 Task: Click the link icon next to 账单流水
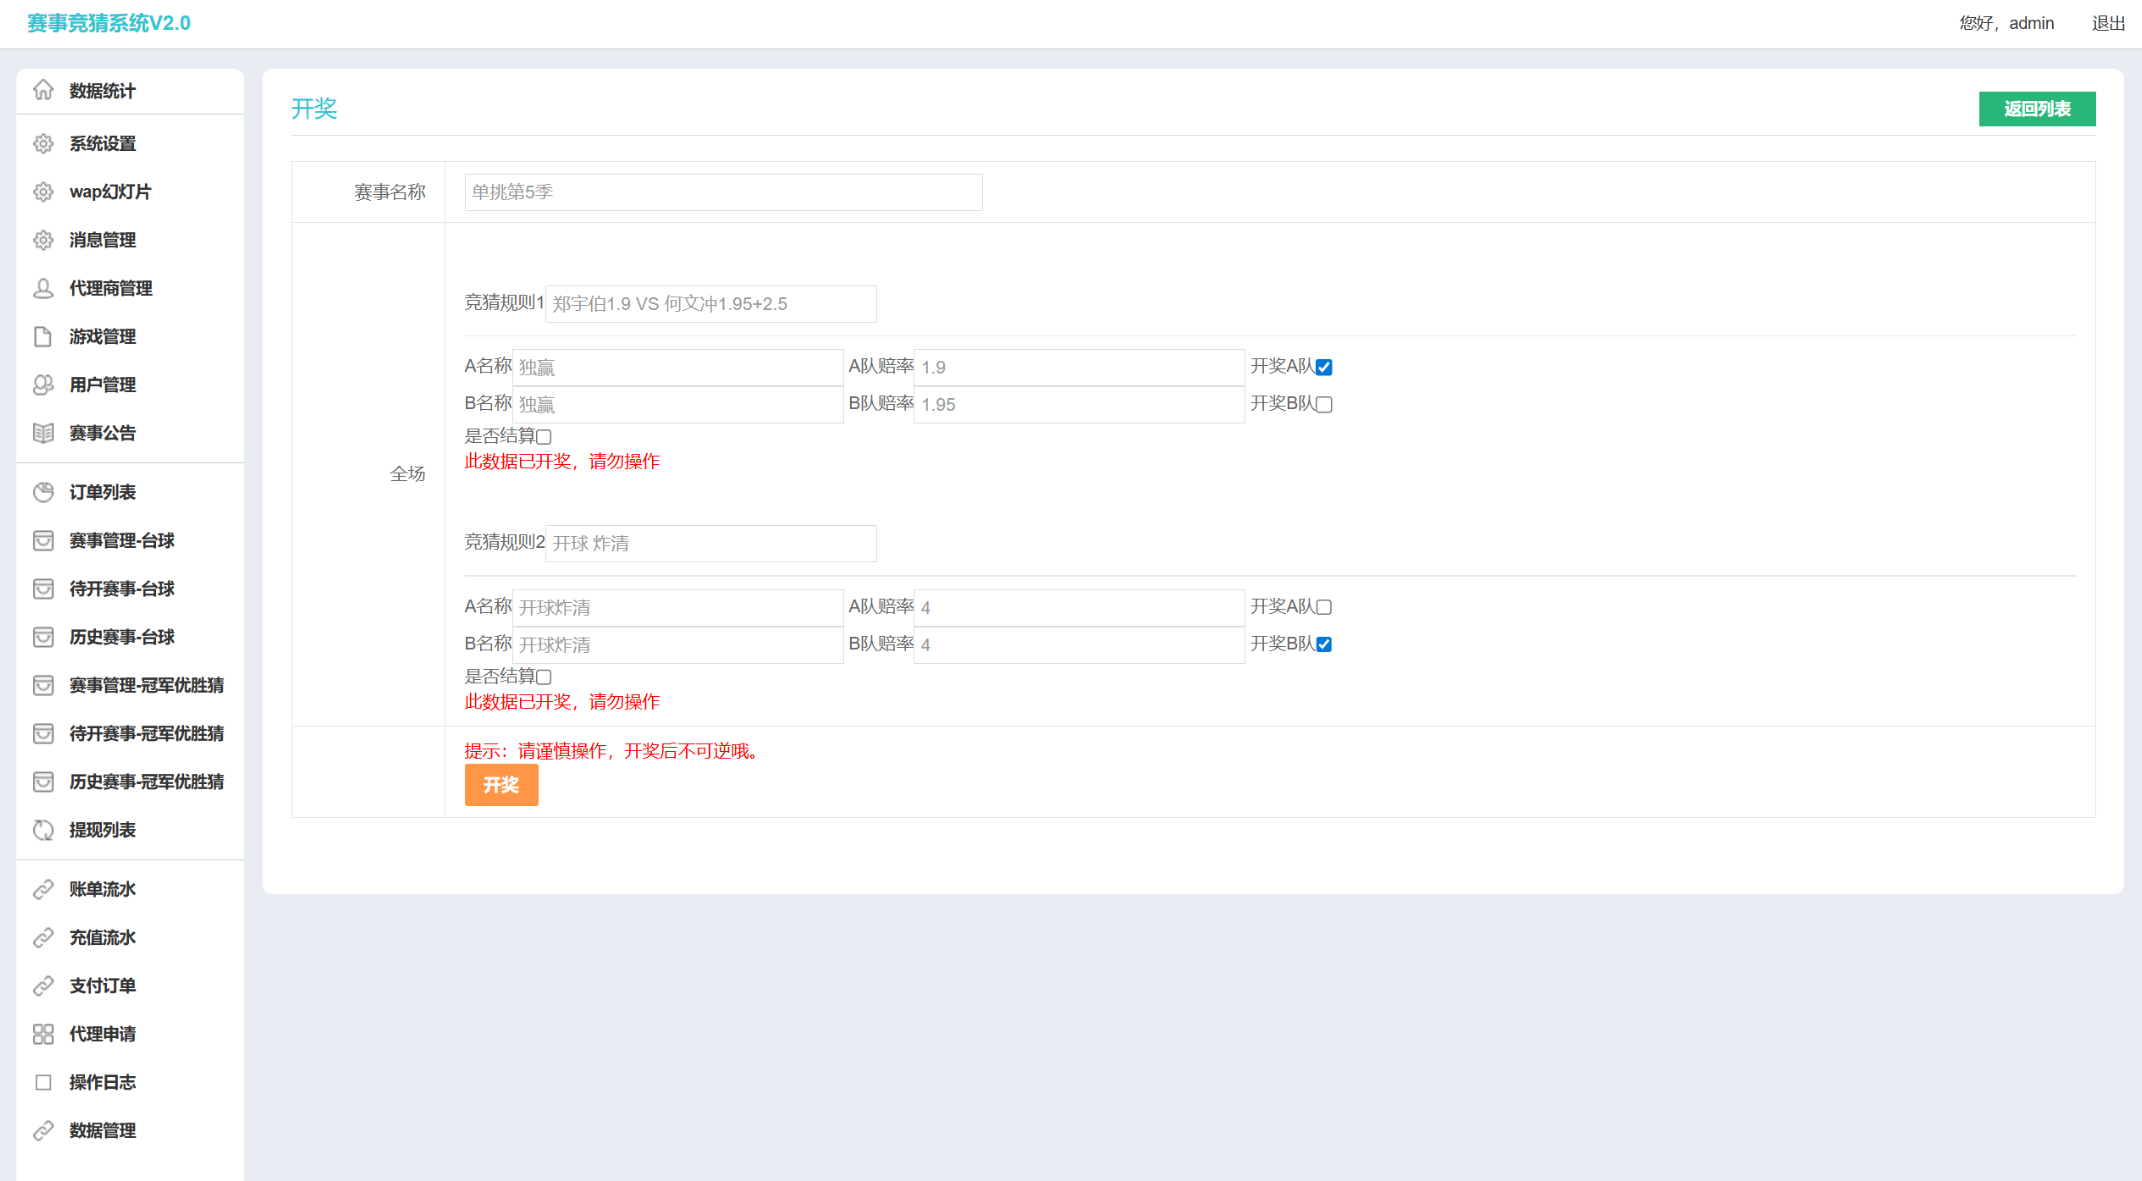point(43,889)
